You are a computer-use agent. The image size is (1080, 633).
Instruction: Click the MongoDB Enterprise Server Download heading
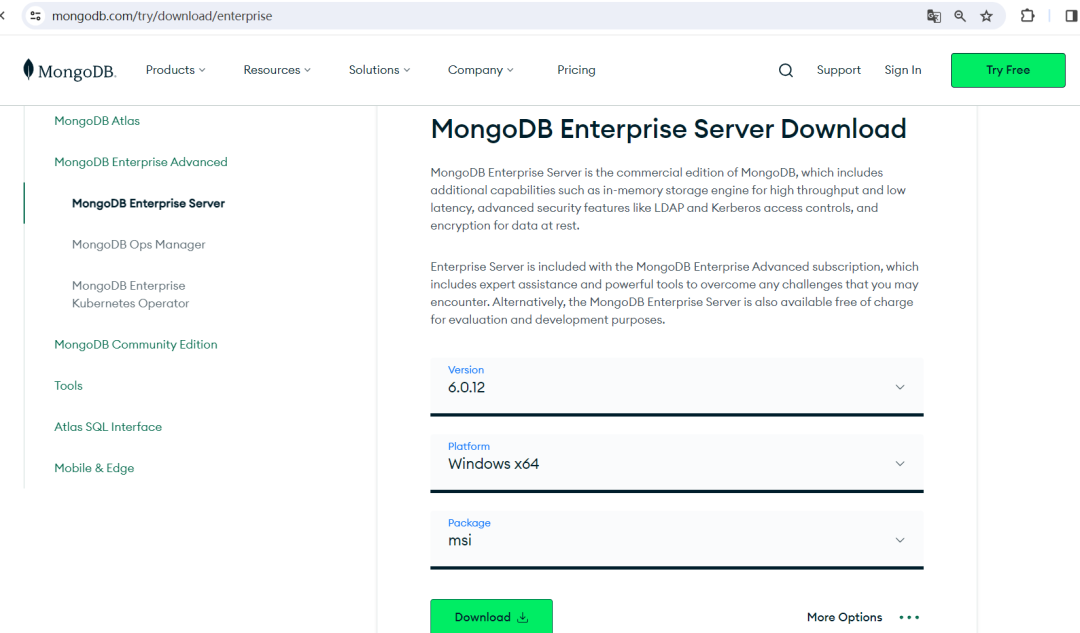(x=668, y=129)
